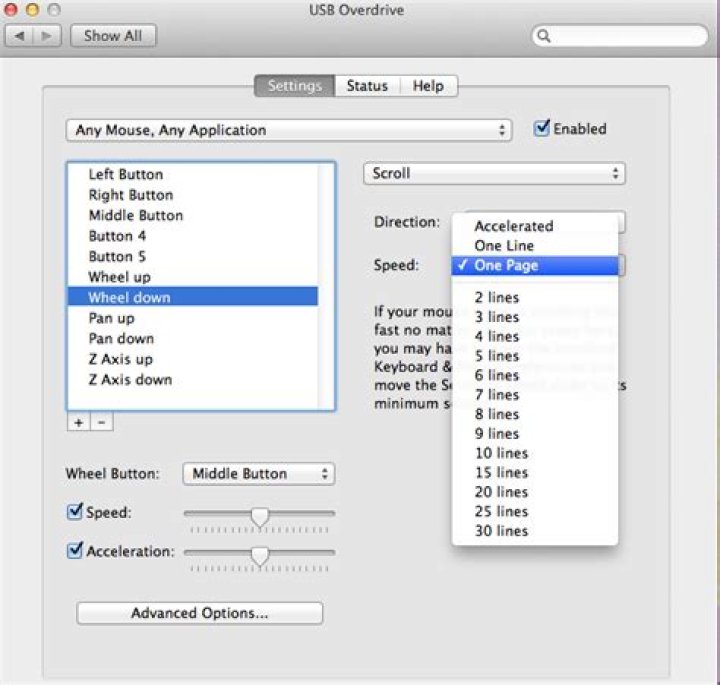Select Z Axis down in the list
720x685 pixels.
coord(193,380)
